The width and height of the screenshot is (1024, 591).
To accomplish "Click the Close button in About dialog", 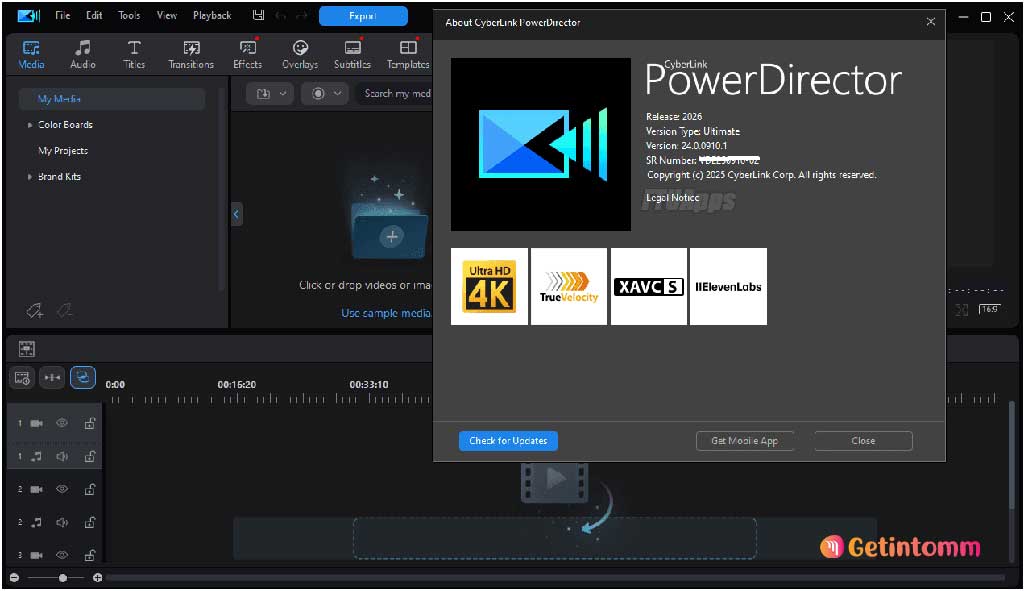I will point(863,441).
